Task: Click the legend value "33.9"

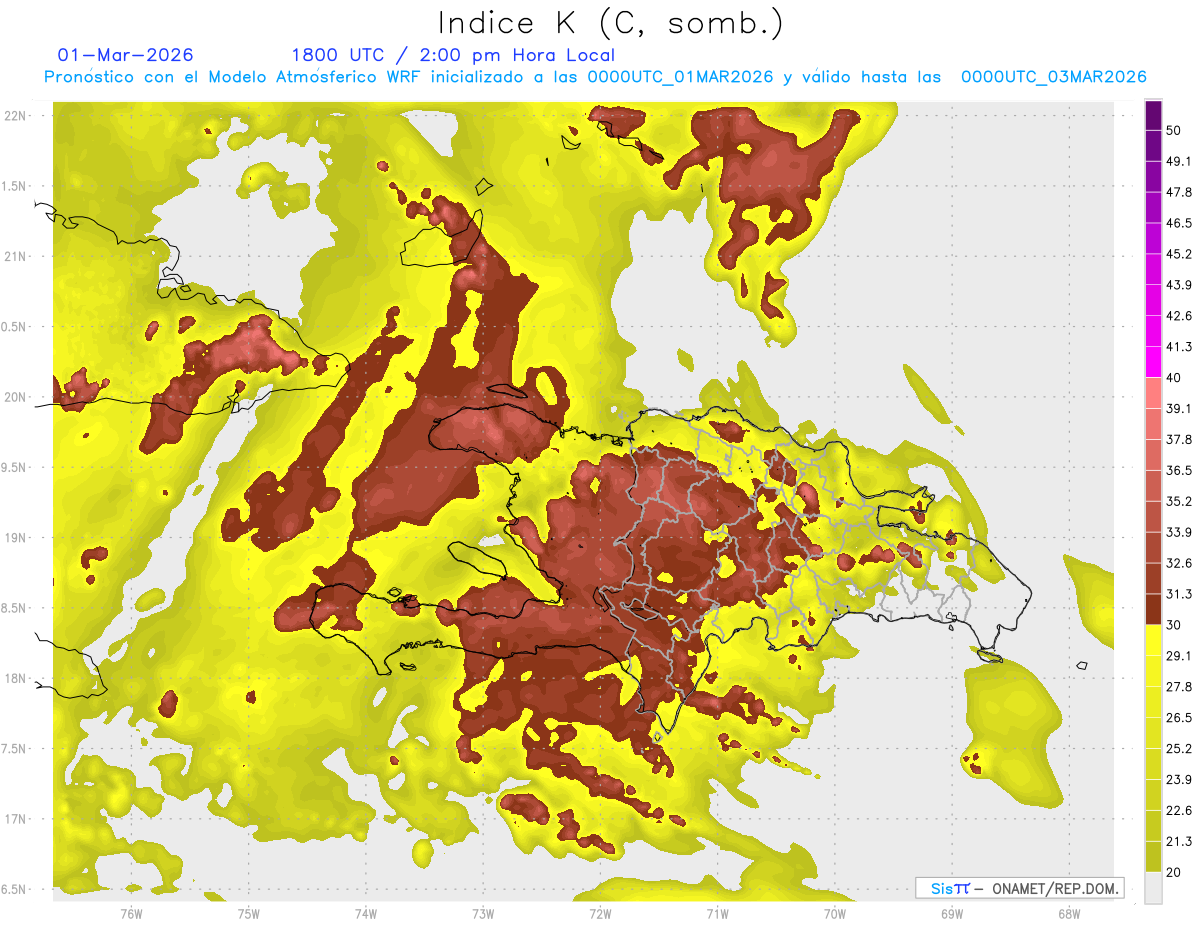Action: [x=1179, y=532]
